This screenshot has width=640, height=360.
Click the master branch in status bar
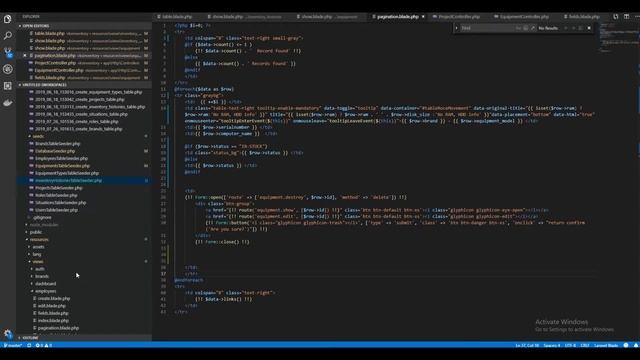tap(13, 345)
